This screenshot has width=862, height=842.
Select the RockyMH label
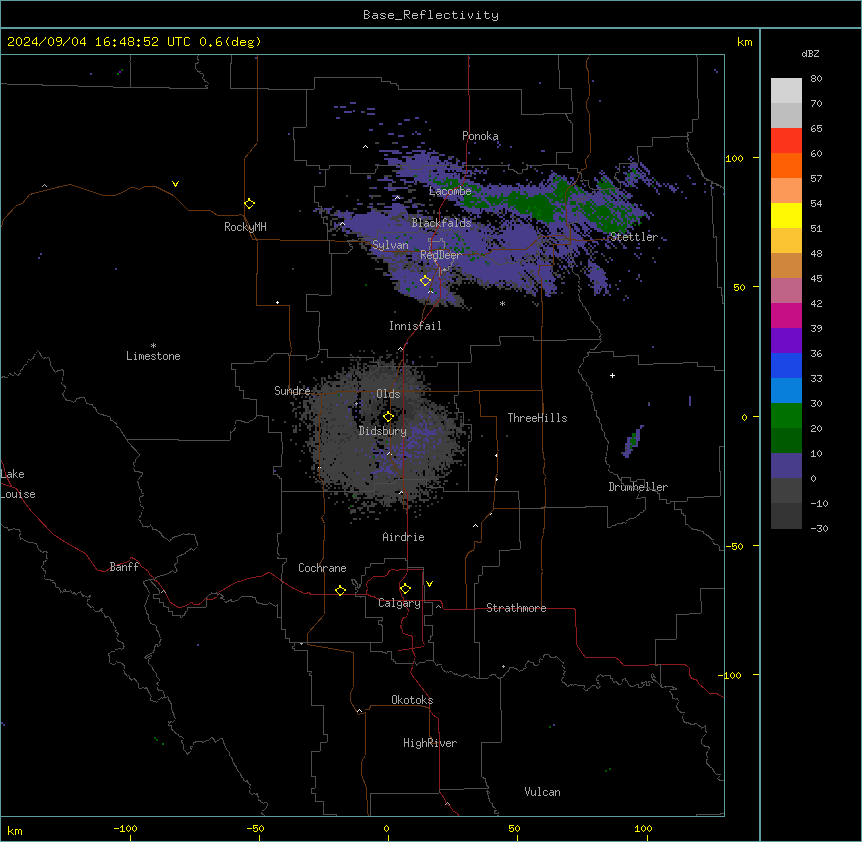click(x=245, y=227)
